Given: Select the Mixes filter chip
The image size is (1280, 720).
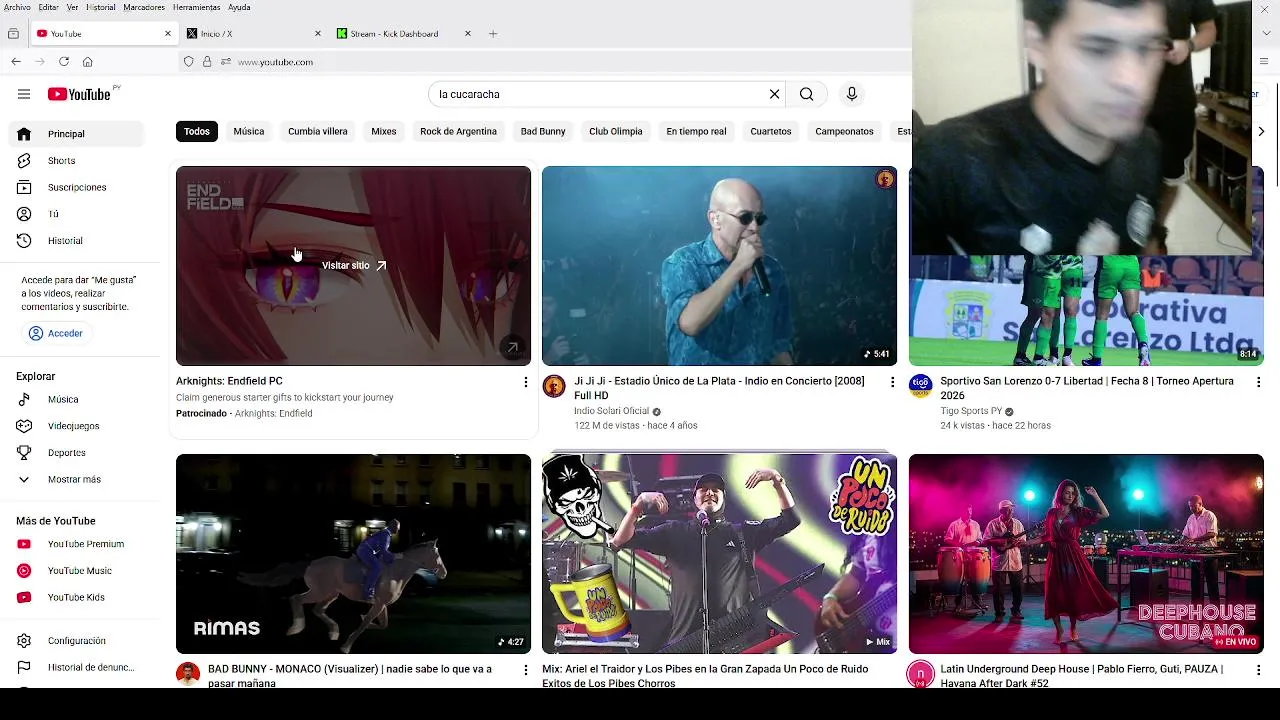Looking at the screenshot, I should (x=384, y=132).
